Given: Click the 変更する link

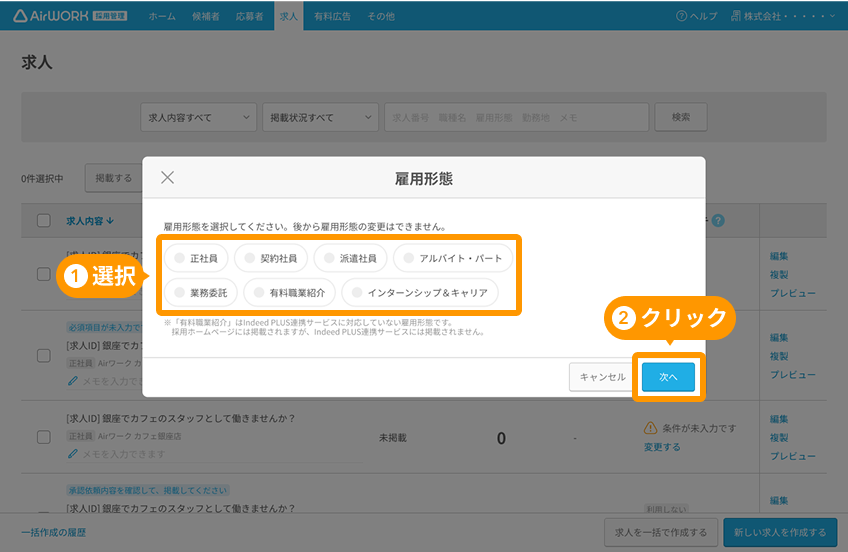Looking at the screenshot, I should [x=662, y=447].
